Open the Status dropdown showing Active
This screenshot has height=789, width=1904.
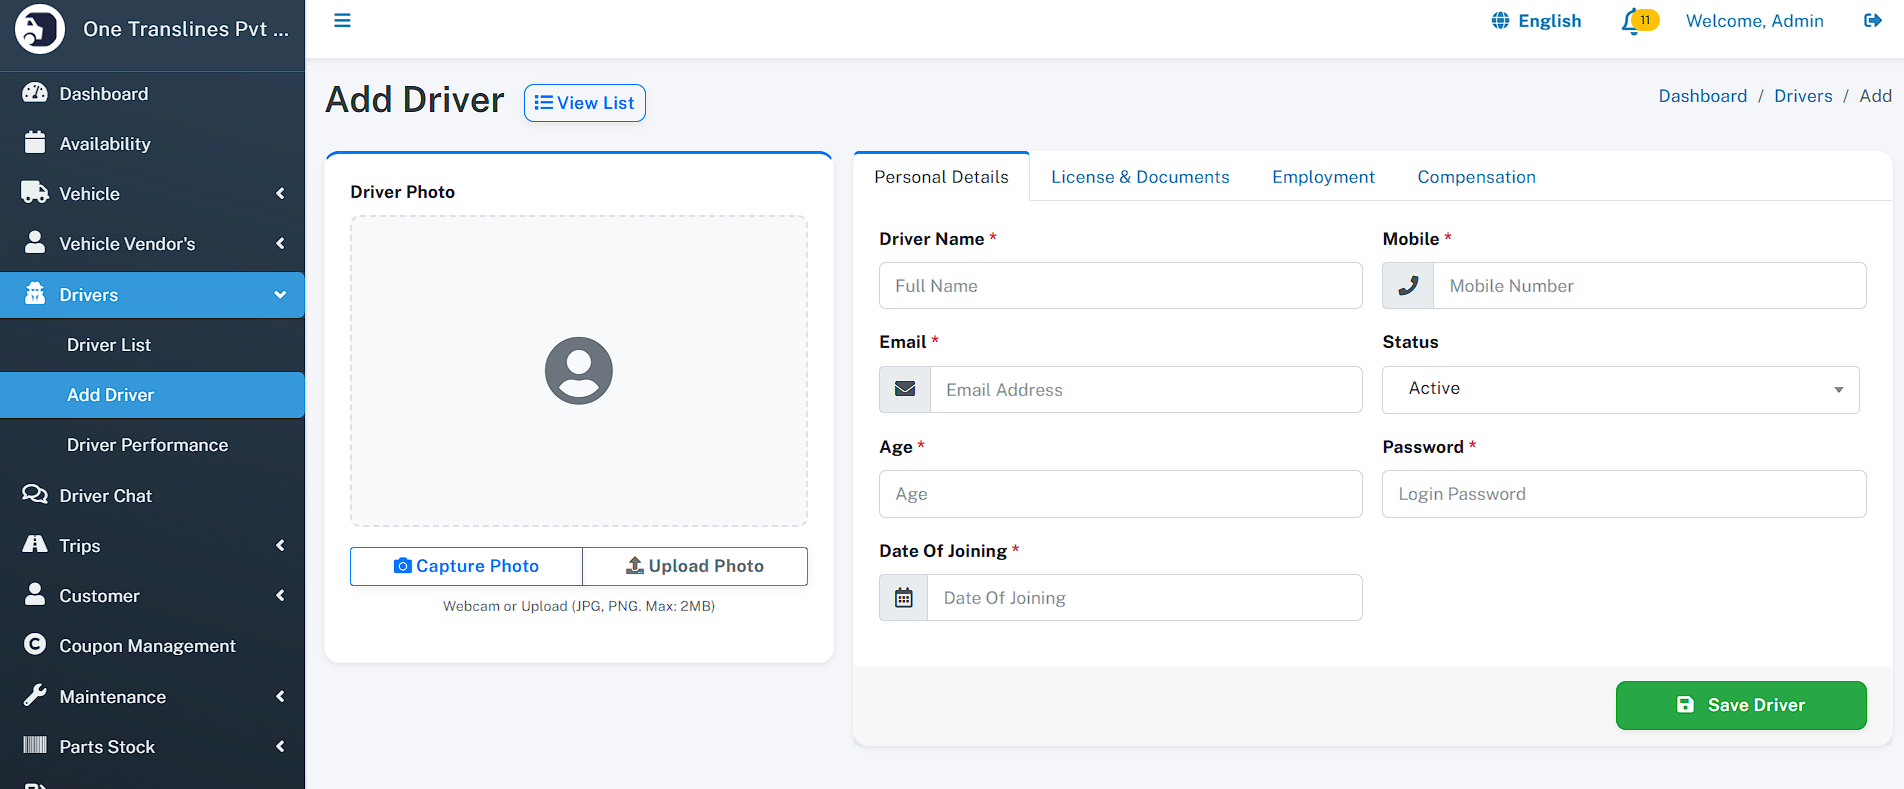1620,389
